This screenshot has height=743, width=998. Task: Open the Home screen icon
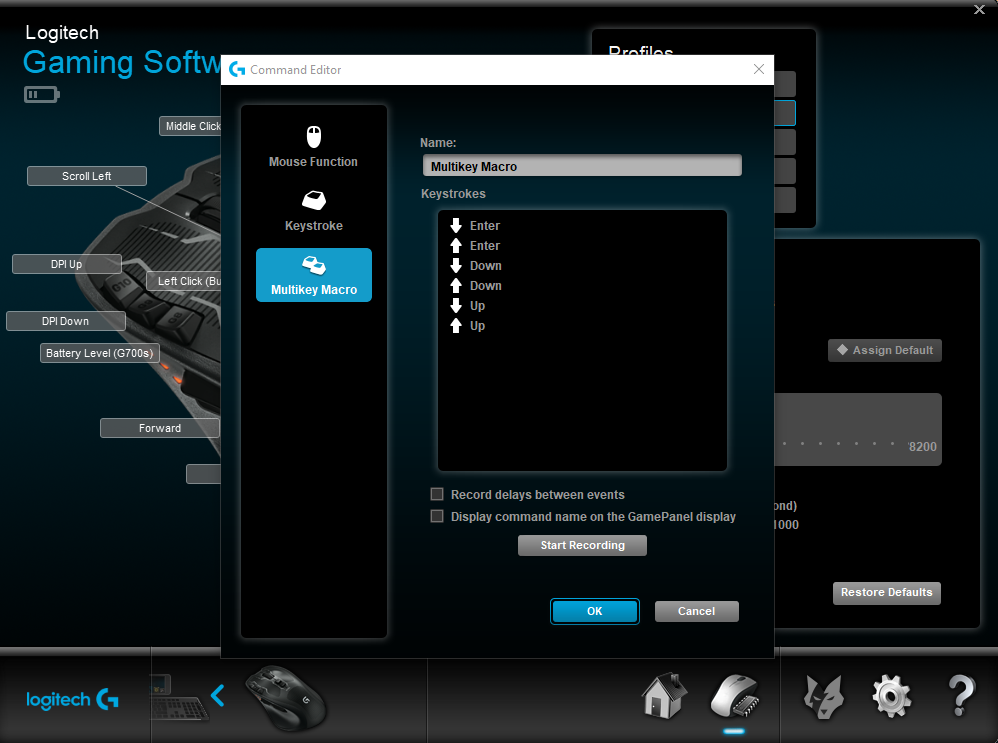click(664, 696)
